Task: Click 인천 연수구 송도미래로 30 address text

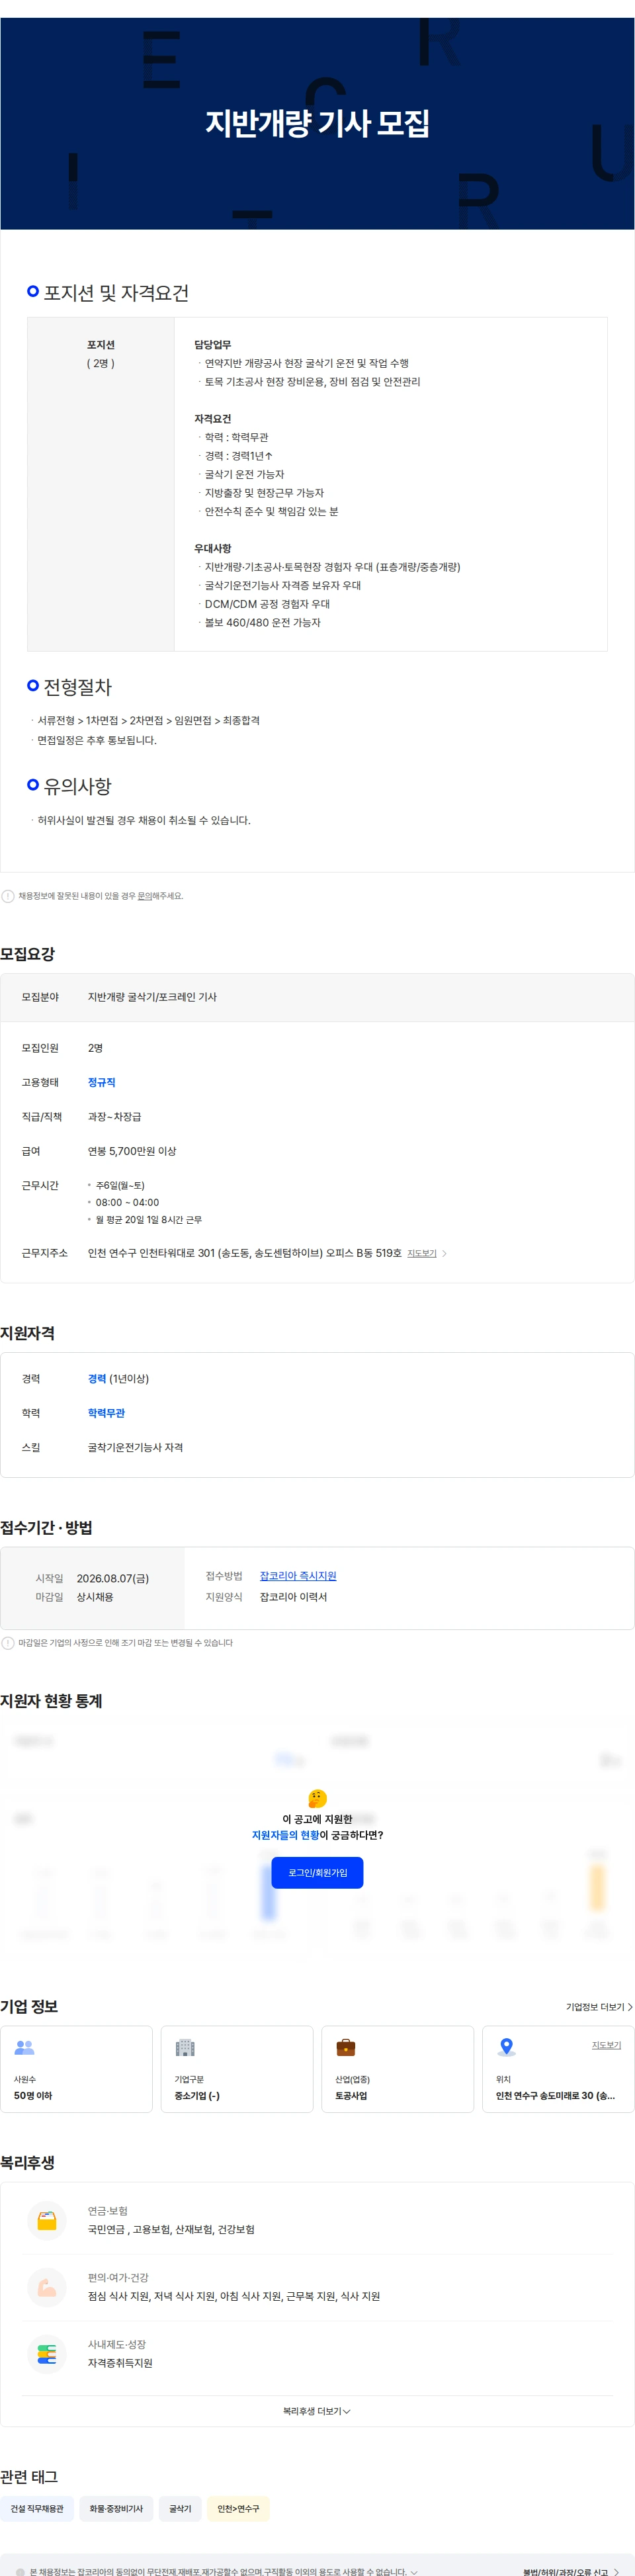Action: 555,2095
